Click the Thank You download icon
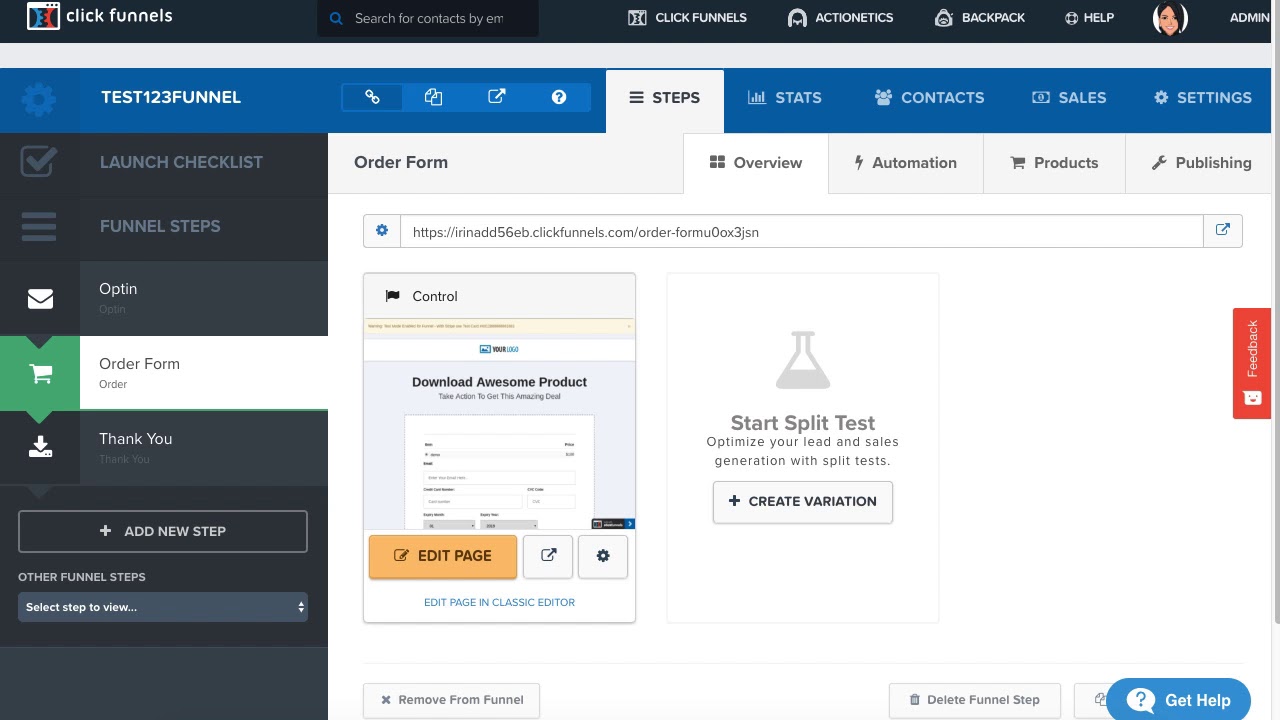This screenshot has height=720, width=1280. coord(40,447)
